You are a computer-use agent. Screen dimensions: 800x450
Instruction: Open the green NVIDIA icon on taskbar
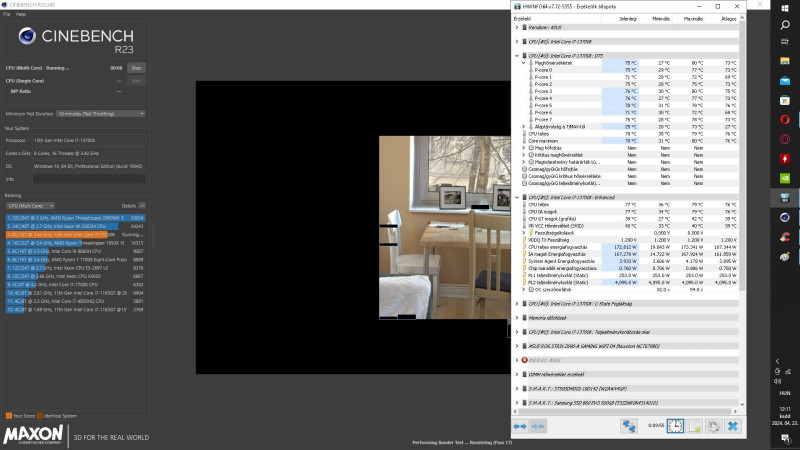pos(785,178)
